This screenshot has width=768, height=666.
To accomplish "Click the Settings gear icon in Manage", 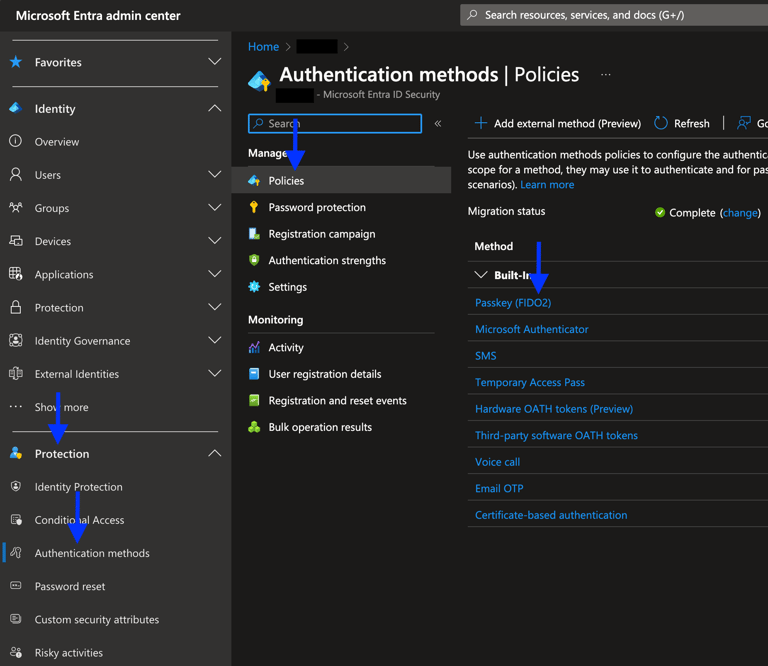I will tap(254, 286).
